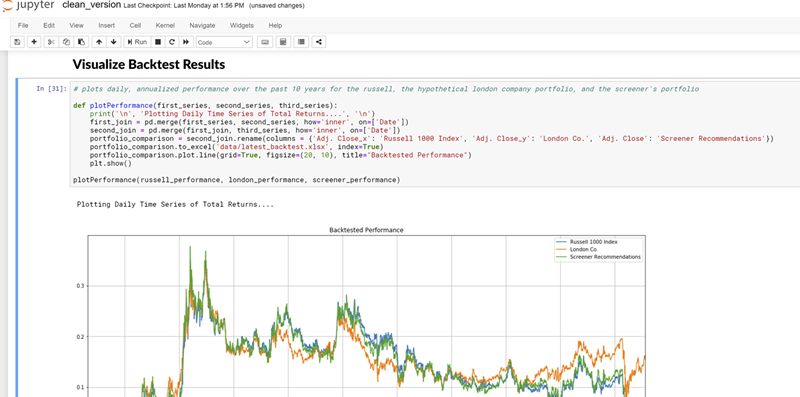This screenshot has height=397, width=800.
Task: Open the Widgets menu
Action: [241, 26]
